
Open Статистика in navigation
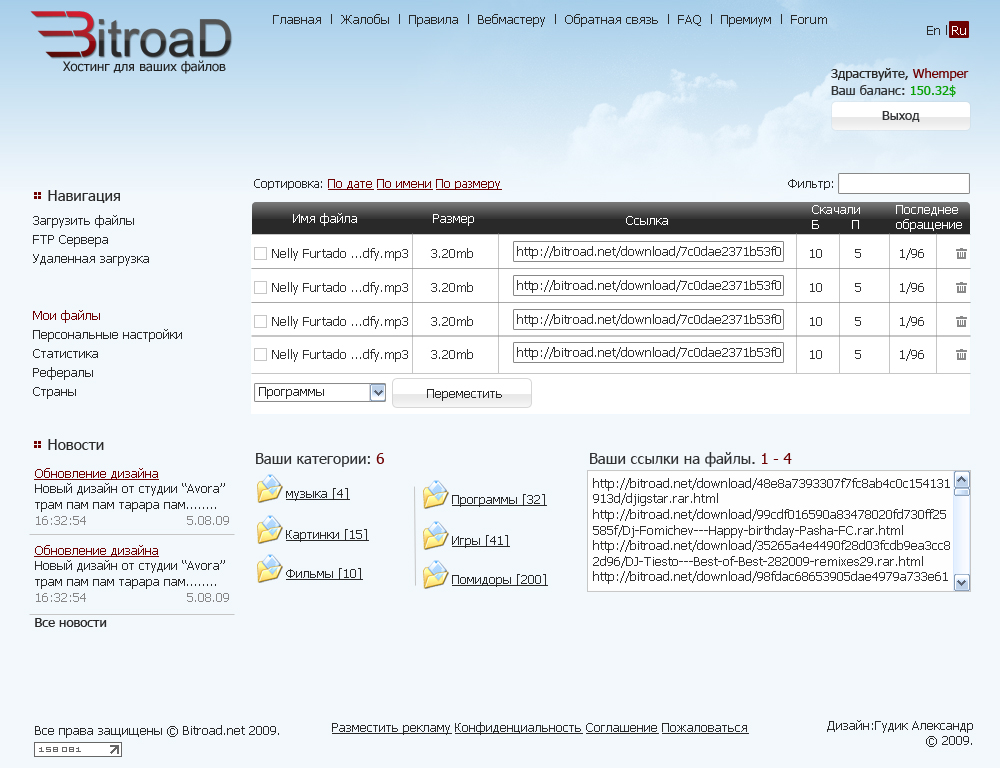coord(65,353)
